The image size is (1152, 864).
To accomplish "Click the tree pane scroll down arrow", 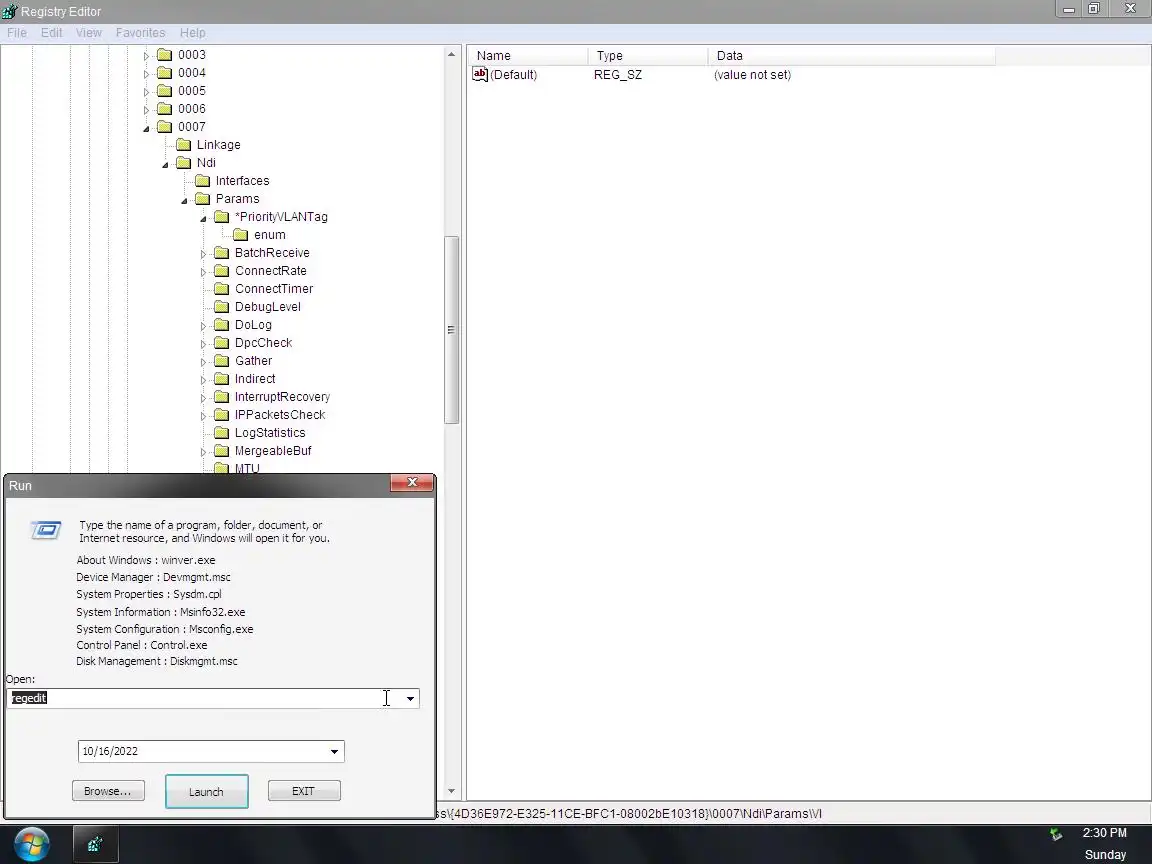I will [451, 792].
